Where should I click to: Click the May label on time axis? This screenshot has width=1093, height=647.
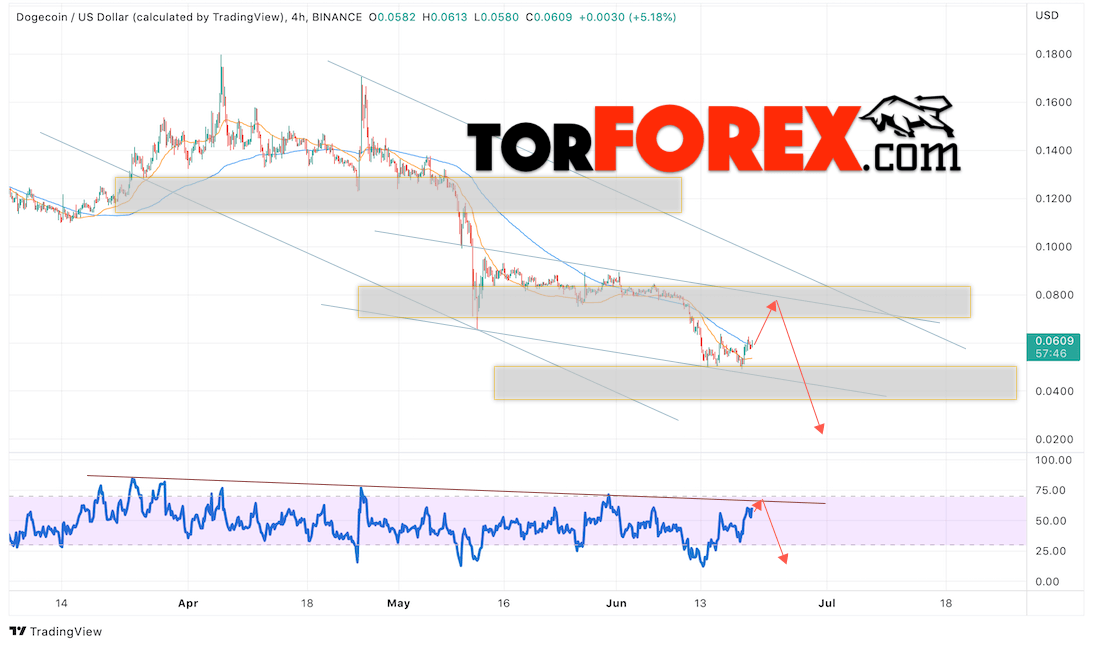[x=398, y=603]
